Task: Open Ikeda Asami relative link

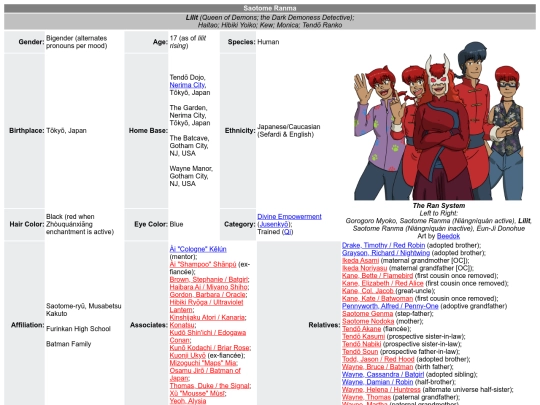Action: pyautogui.click(x=360, y=260)
